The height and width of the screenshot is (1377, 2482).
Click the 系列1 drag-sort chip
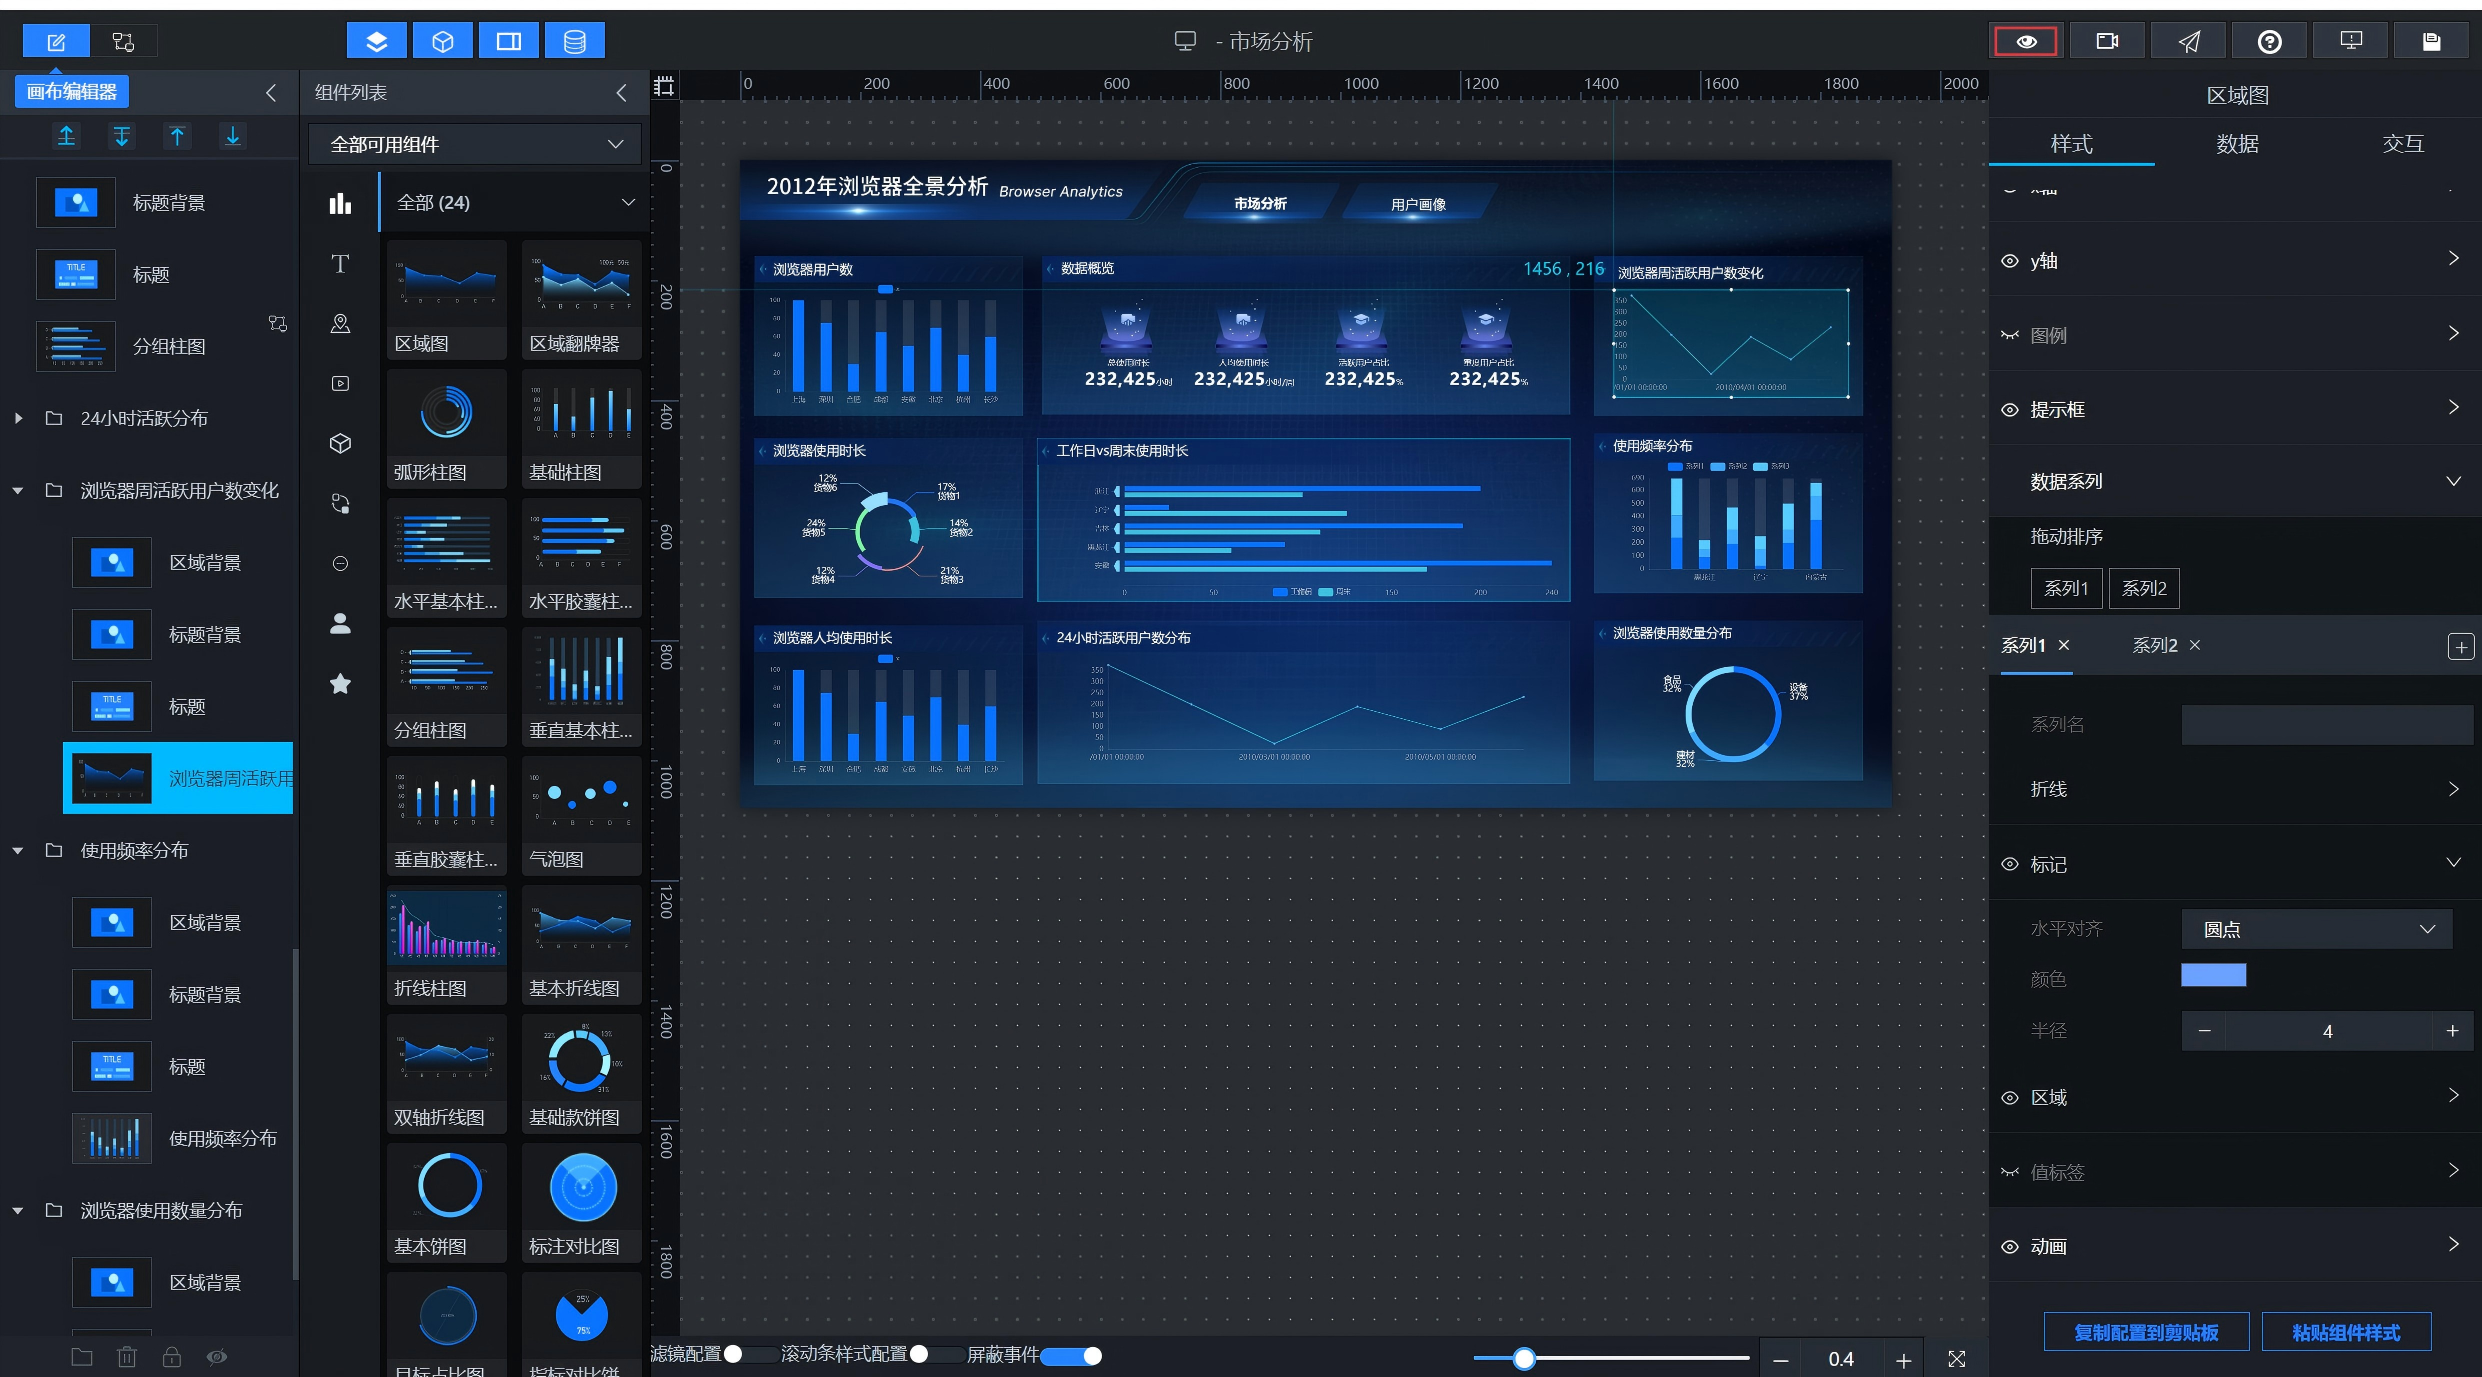(x=2066, y=588)
